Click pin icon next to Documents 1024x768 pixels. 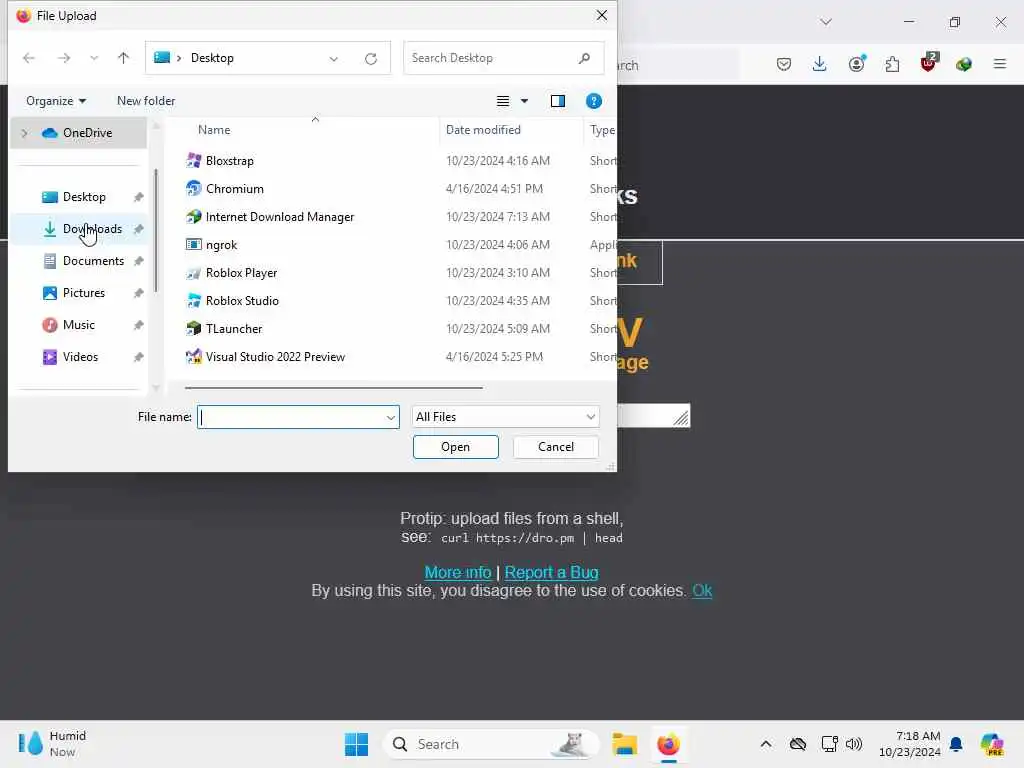(x=138, y=261)
